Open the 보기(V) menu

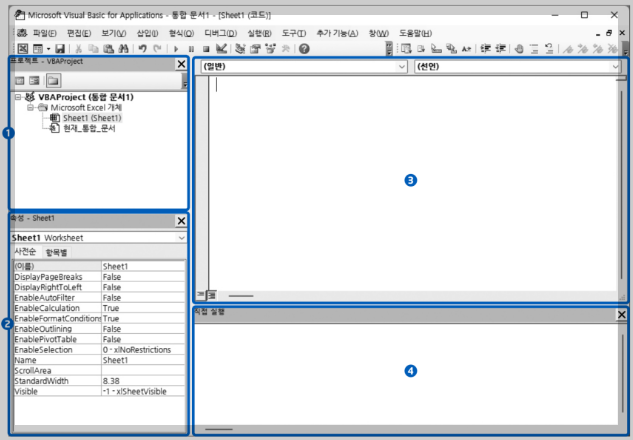pyautogui.click(x=114, y=33)
